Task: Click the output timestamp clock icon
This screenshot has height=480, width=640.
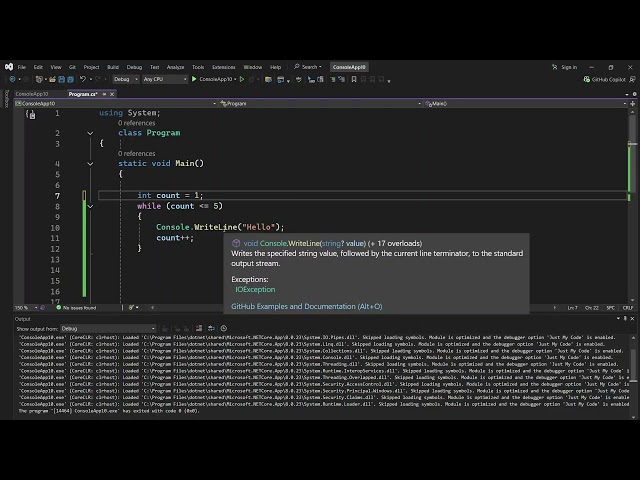Action: point(224,328)
